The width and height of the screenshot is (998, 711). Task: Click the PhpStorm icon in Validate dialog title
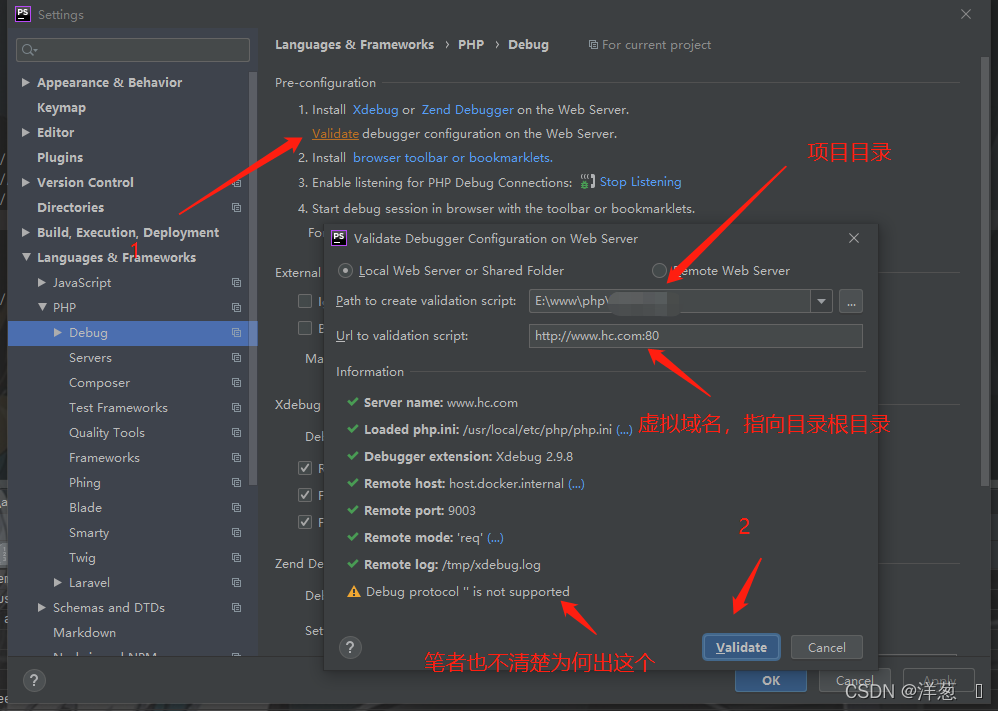click(x=339, y=238)
